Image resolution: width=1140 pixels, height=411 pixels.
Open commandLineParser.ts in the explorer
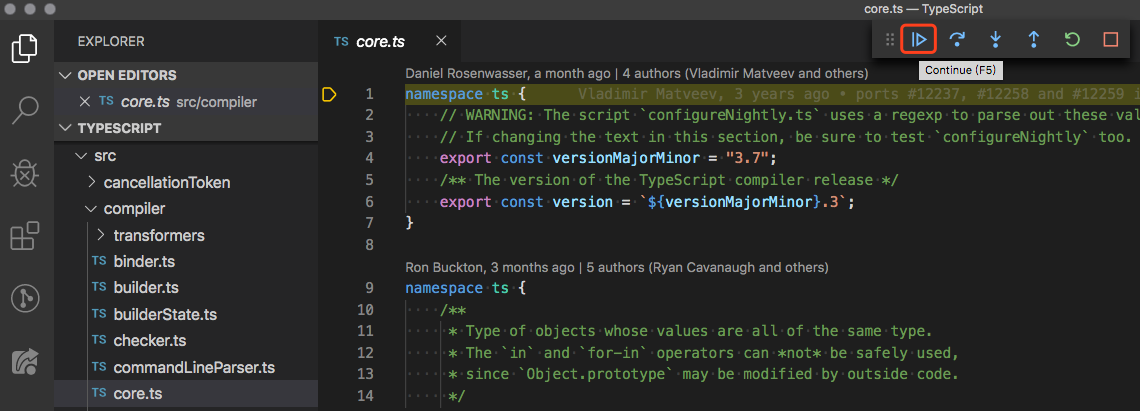[193, 367]
